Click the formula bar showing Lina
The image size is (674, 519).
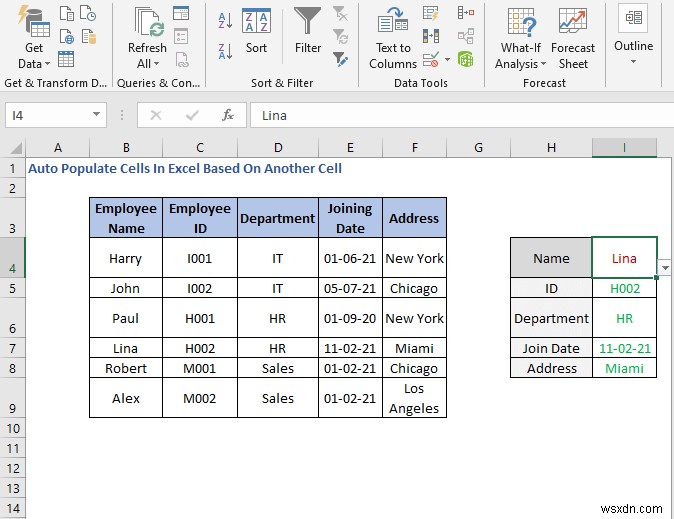point(462,115)
